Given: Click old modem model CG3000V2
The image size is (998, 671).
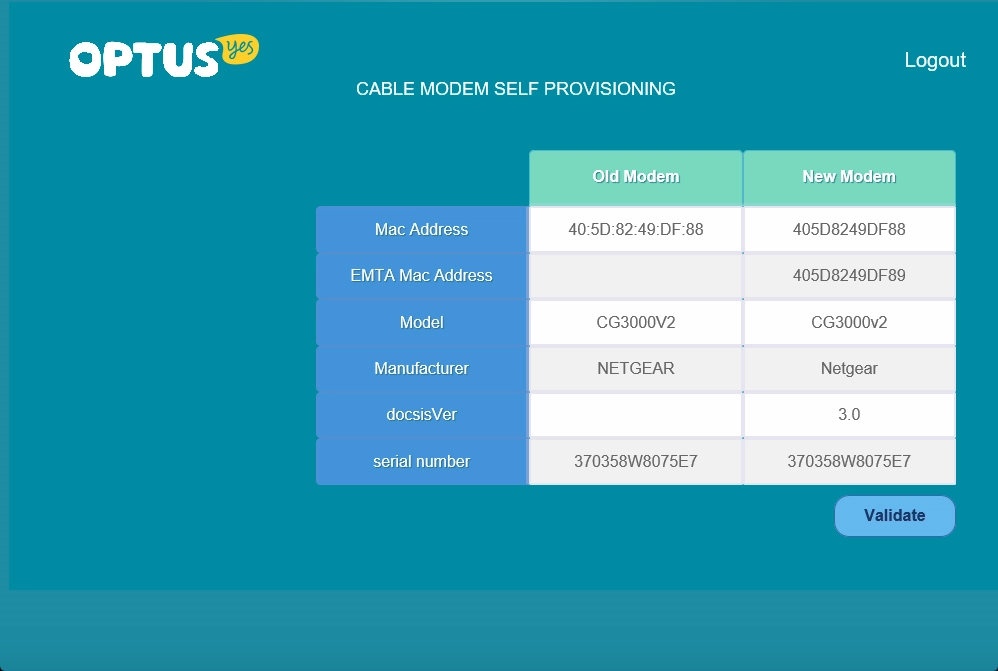Looking at the screenshot, I should point(636,322).
